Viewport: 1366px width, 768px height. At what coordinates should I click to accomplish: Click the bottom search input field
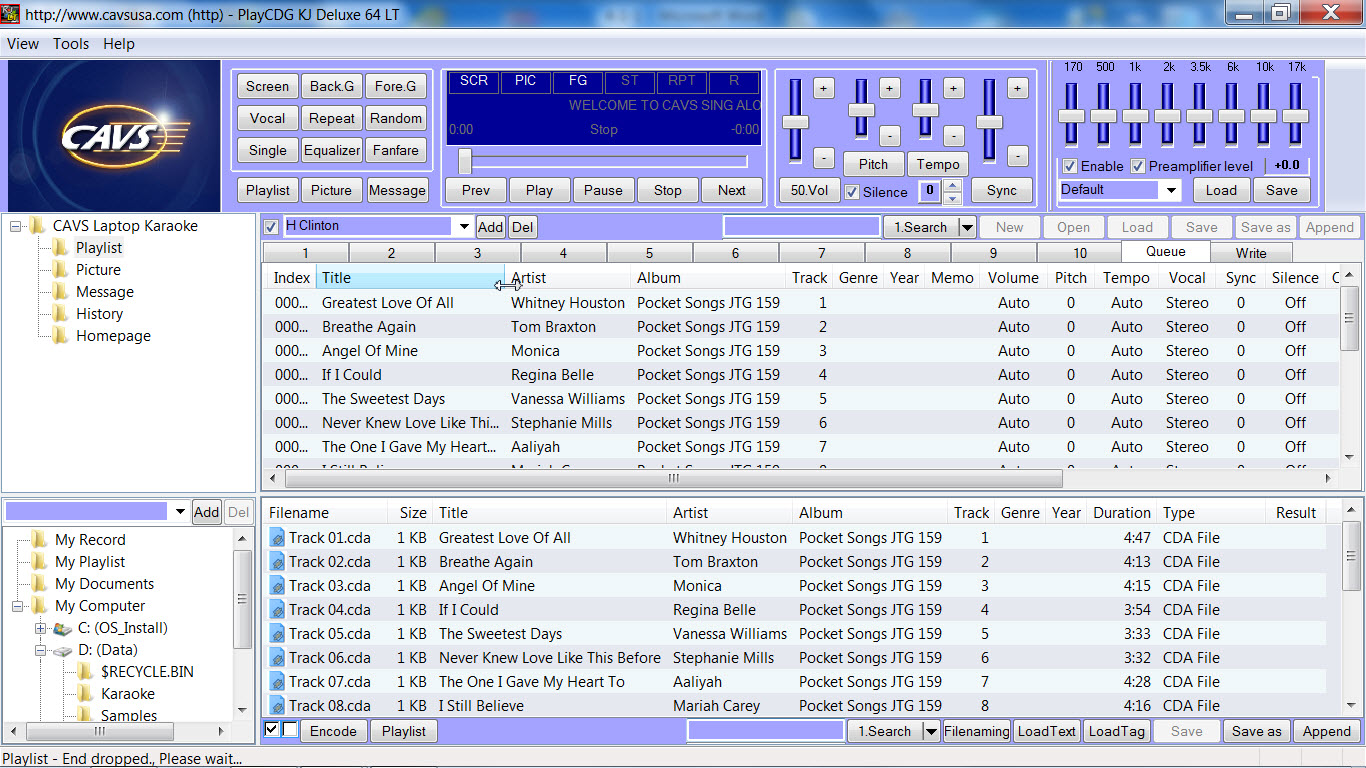[x=765, y=731]
